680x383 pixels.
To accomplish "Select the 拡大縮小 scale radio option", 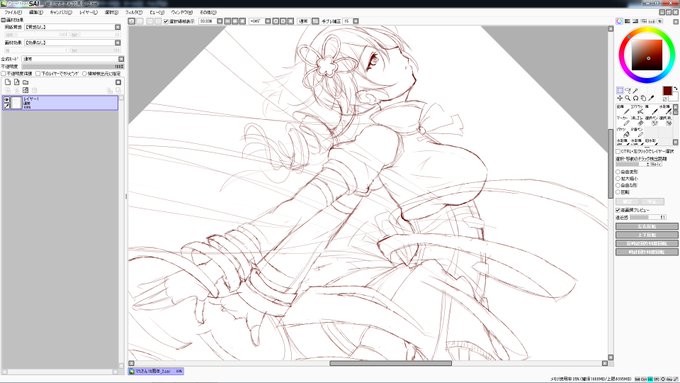I will click(x=618, y=179).
